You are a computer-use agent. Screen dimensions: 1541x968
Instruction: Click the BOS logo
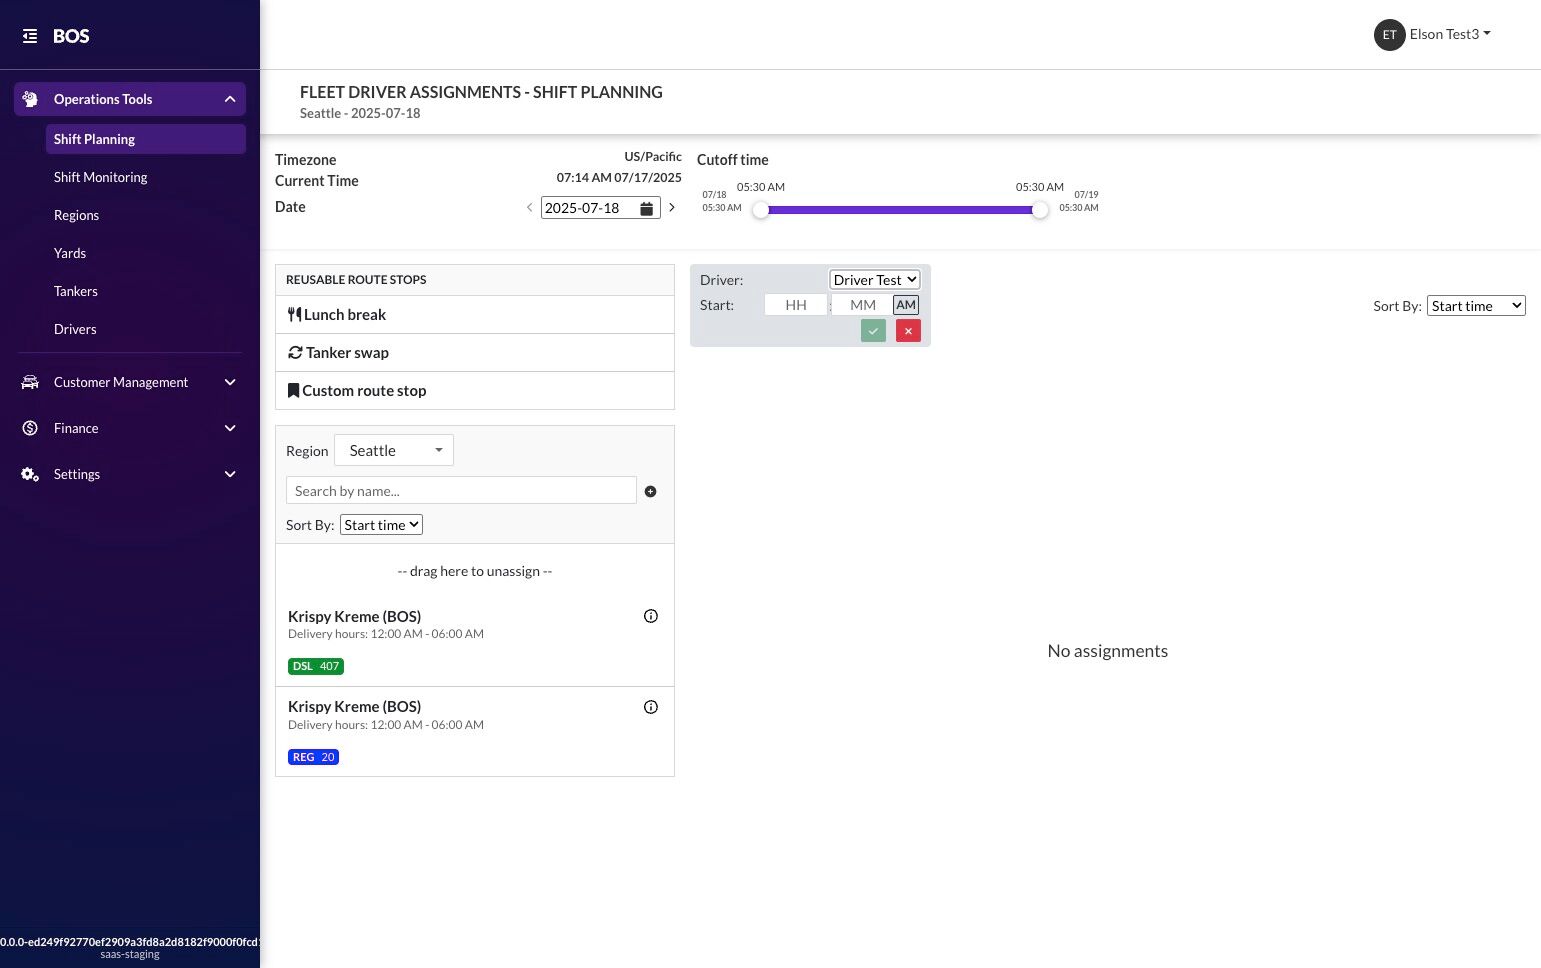point(71,36)
